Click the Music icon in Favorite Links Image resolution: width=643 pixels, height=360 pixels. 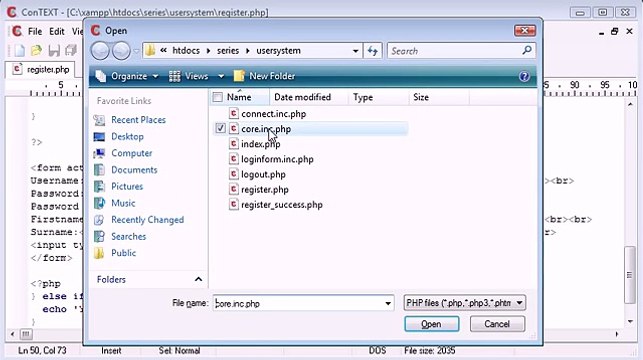pos(99,203)
